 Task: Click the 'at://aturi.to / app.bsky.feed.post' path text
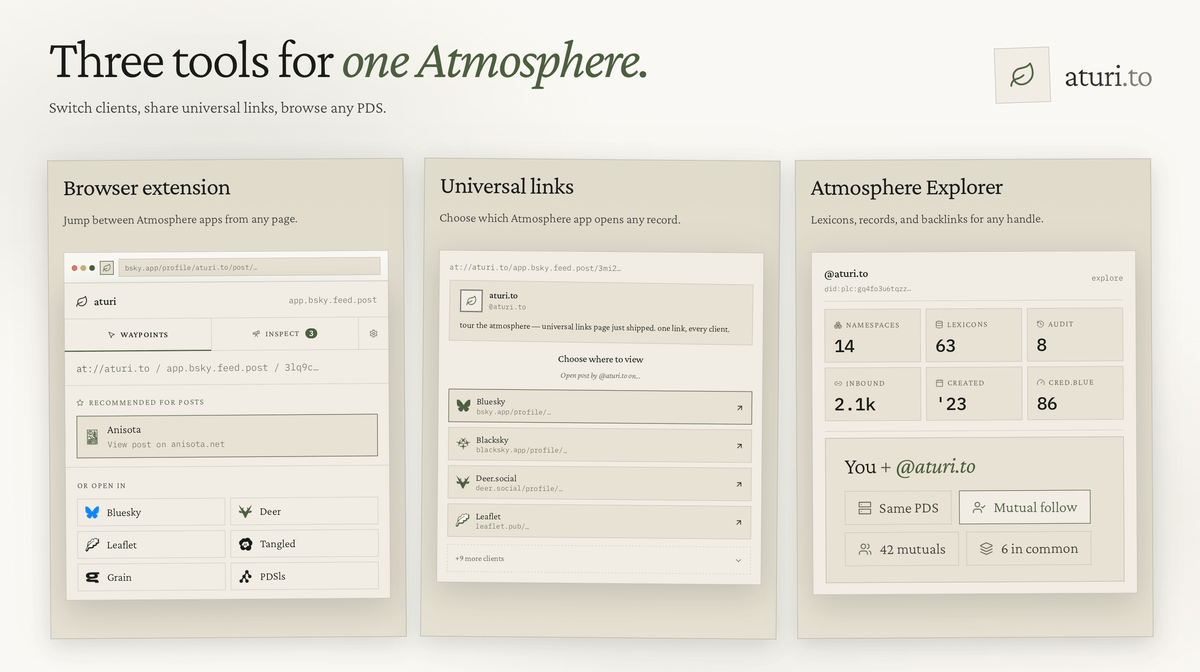(198, 368)
